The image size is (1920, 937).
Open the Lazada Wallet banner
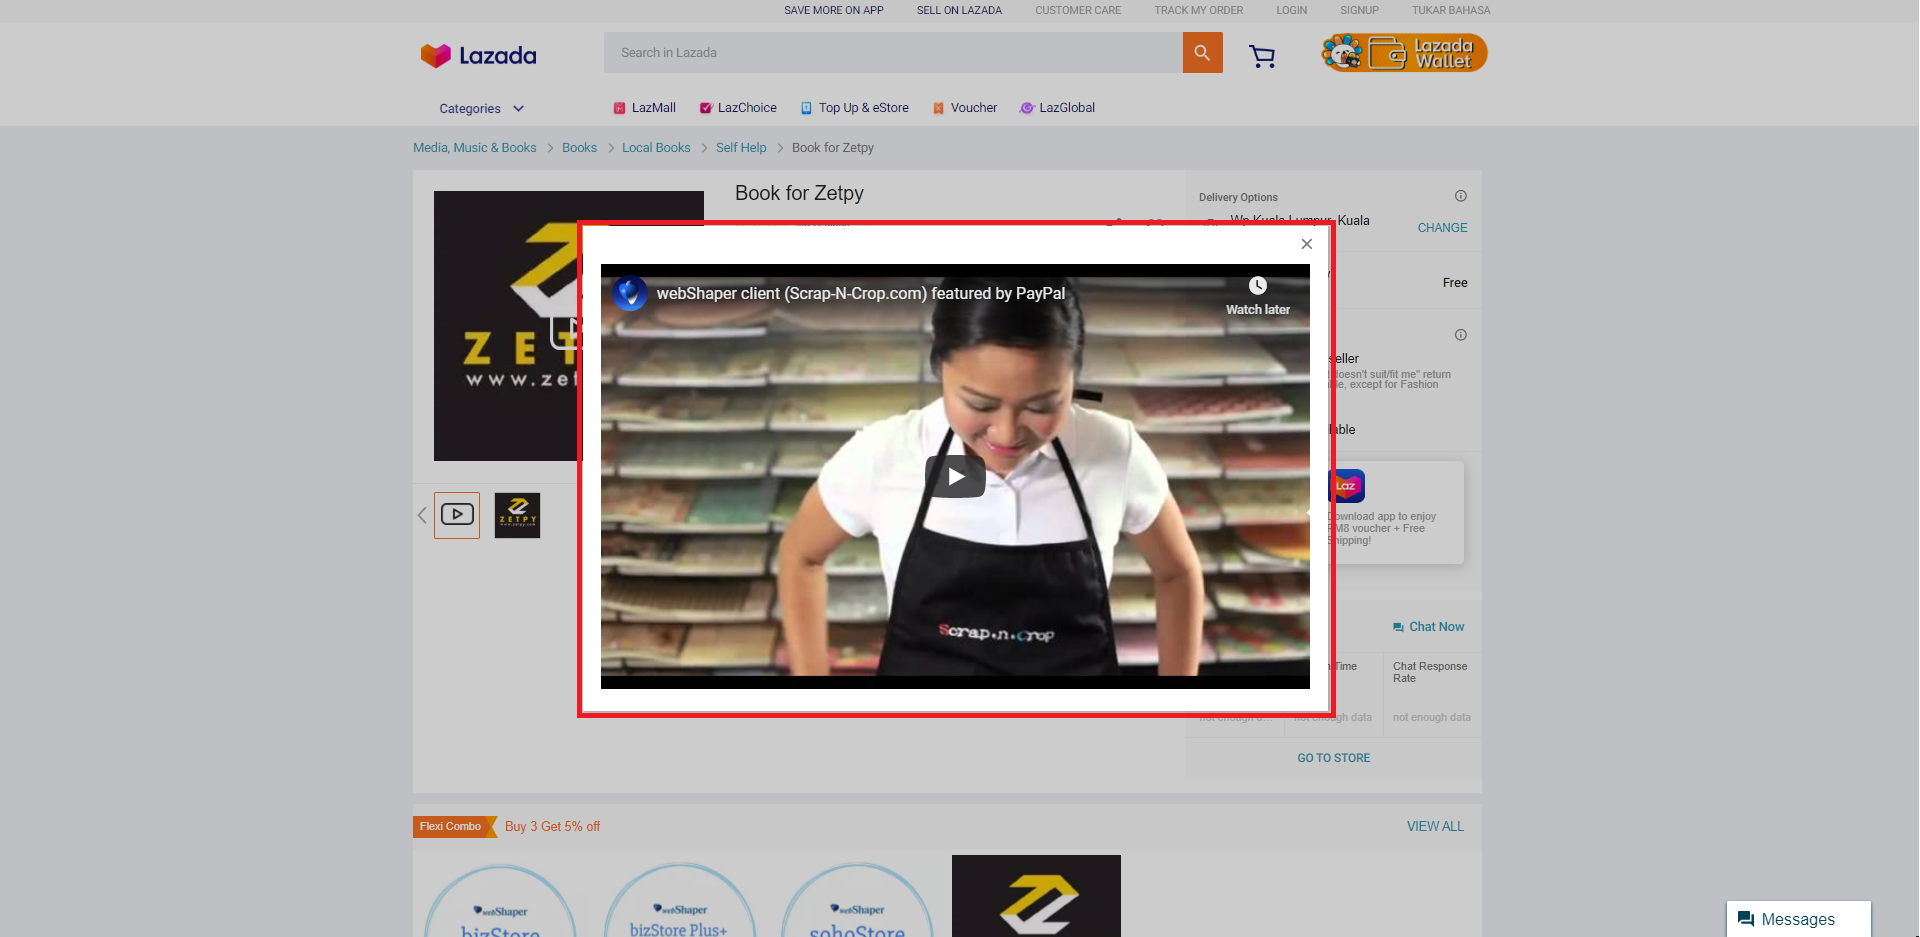pos(1404,53)
